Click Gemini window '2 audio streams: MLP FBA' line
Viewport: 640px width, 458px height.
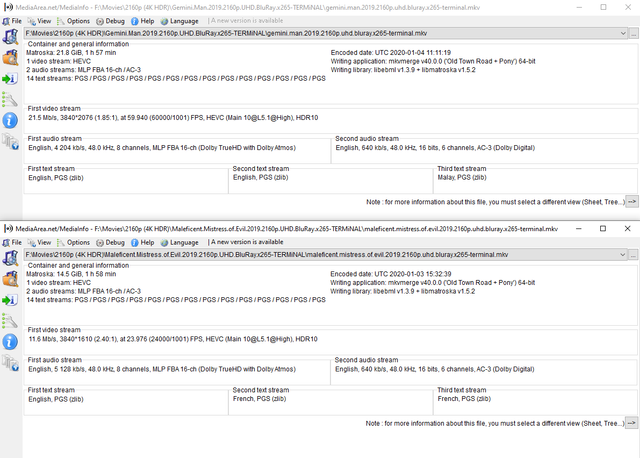[84, 69]
